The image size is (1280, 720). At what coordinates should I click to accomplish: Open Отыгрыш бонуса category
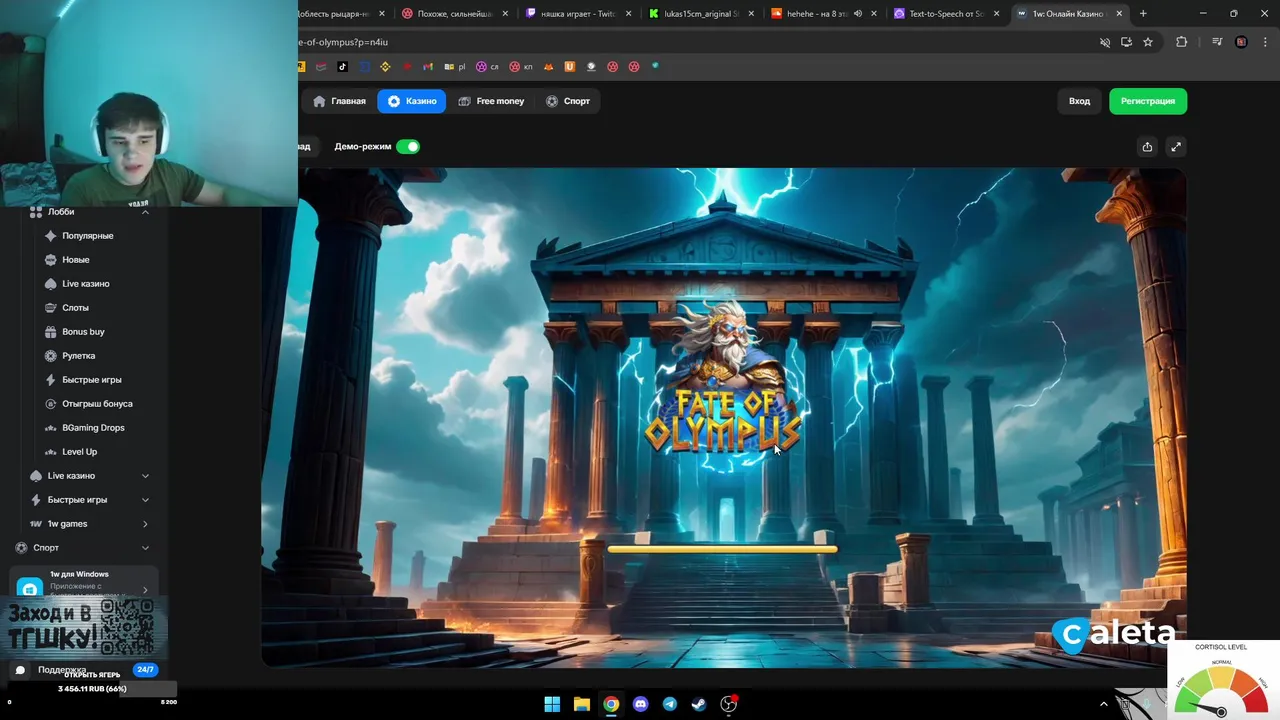97,404
